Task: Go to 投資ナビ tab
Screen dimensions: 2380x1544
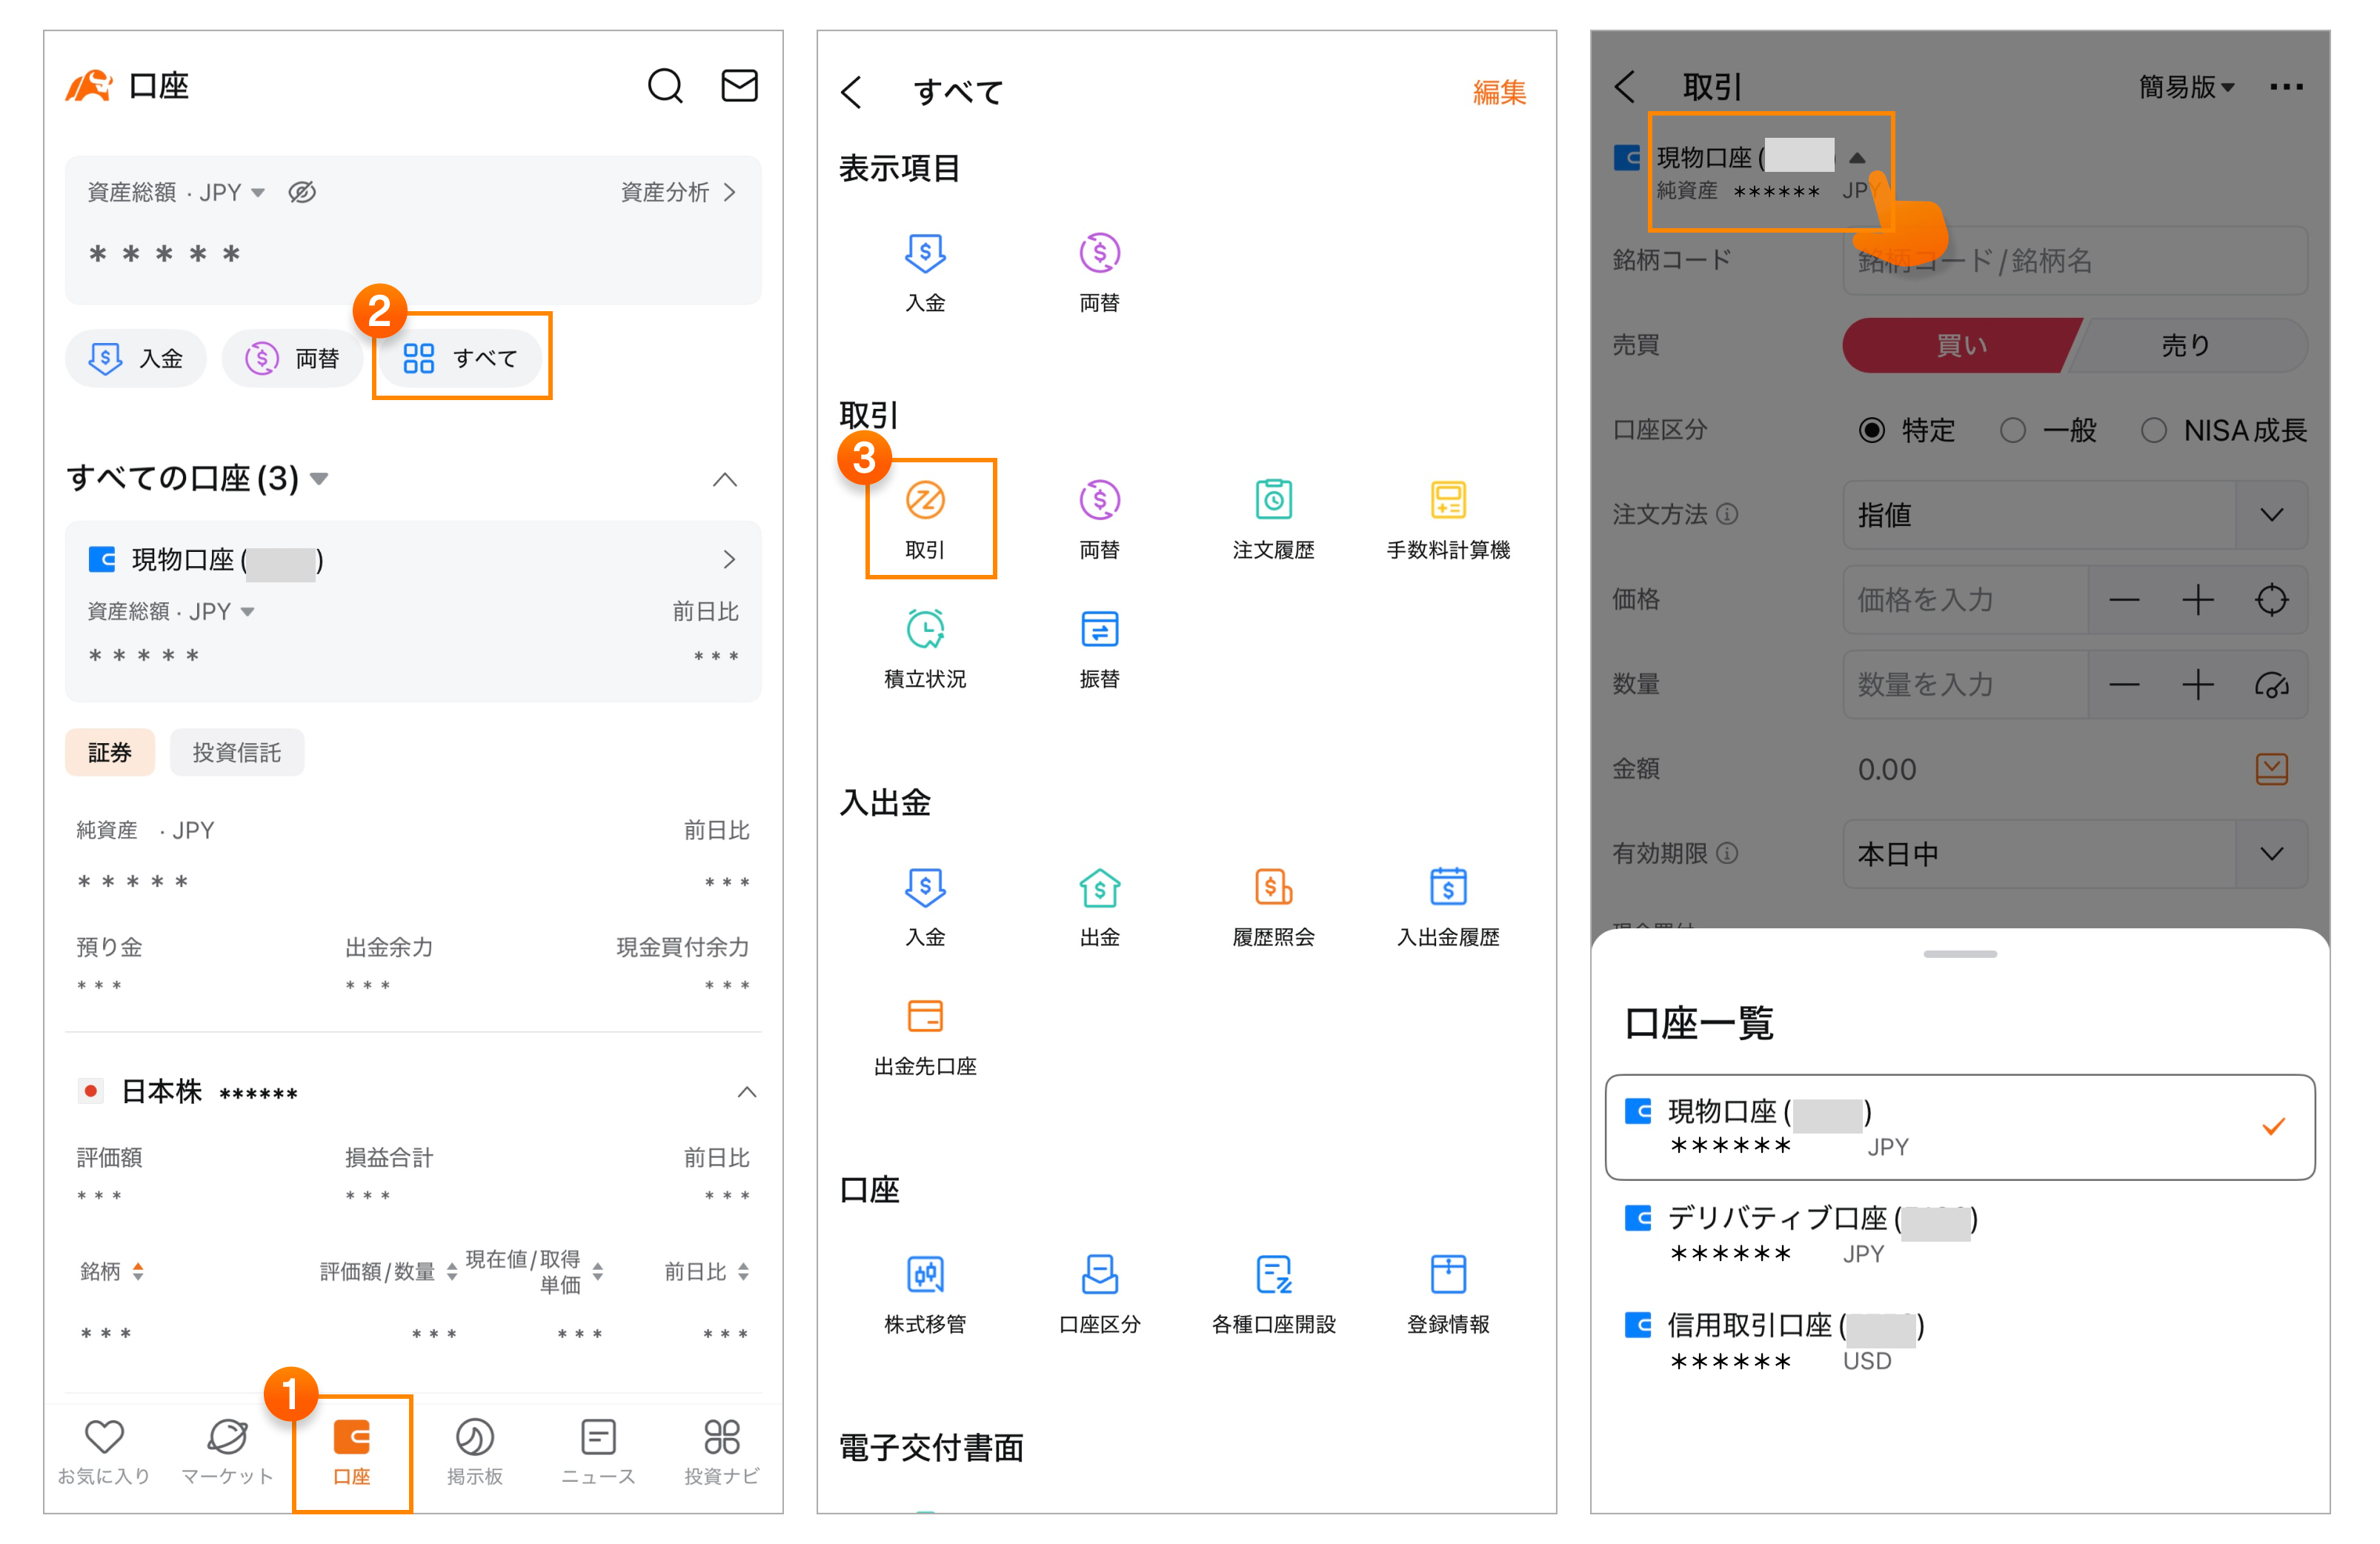Action: pos(721,1452)
